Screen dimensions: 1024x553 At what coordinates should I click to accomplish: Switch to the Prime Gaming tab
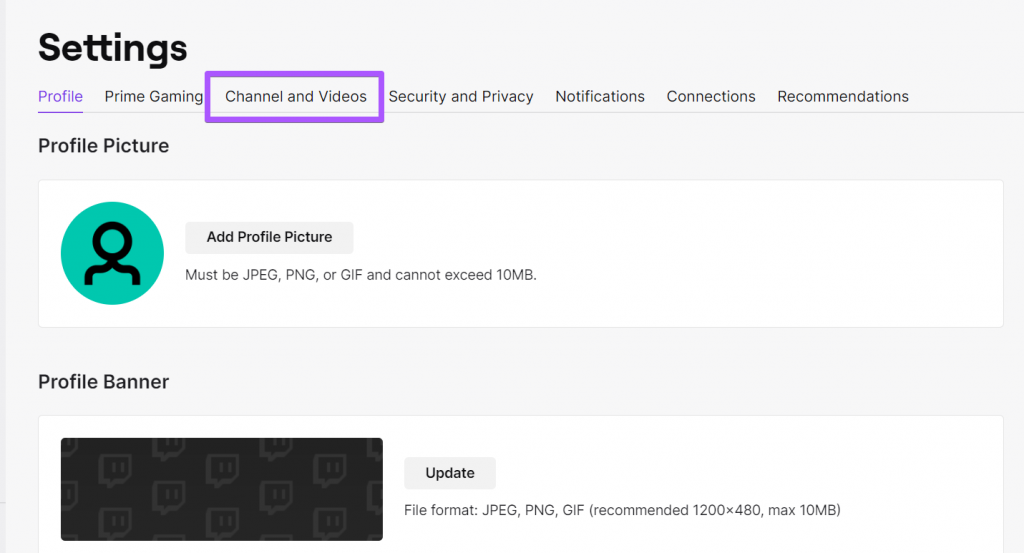coord(153,97)
